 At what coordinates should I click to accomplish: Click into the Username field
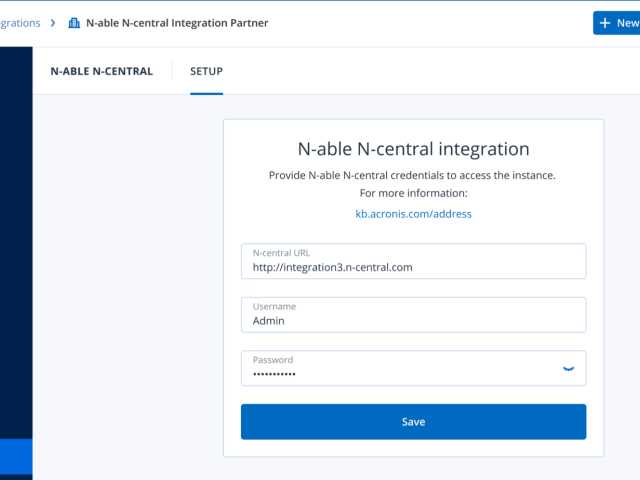coord(413,315)
